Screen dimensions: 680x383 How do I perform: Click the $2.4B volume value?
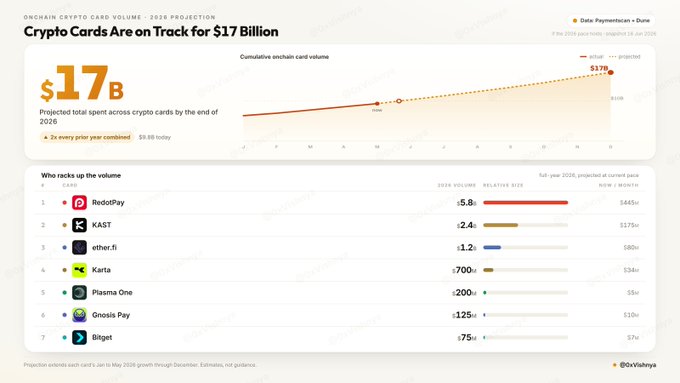[467, 225]
